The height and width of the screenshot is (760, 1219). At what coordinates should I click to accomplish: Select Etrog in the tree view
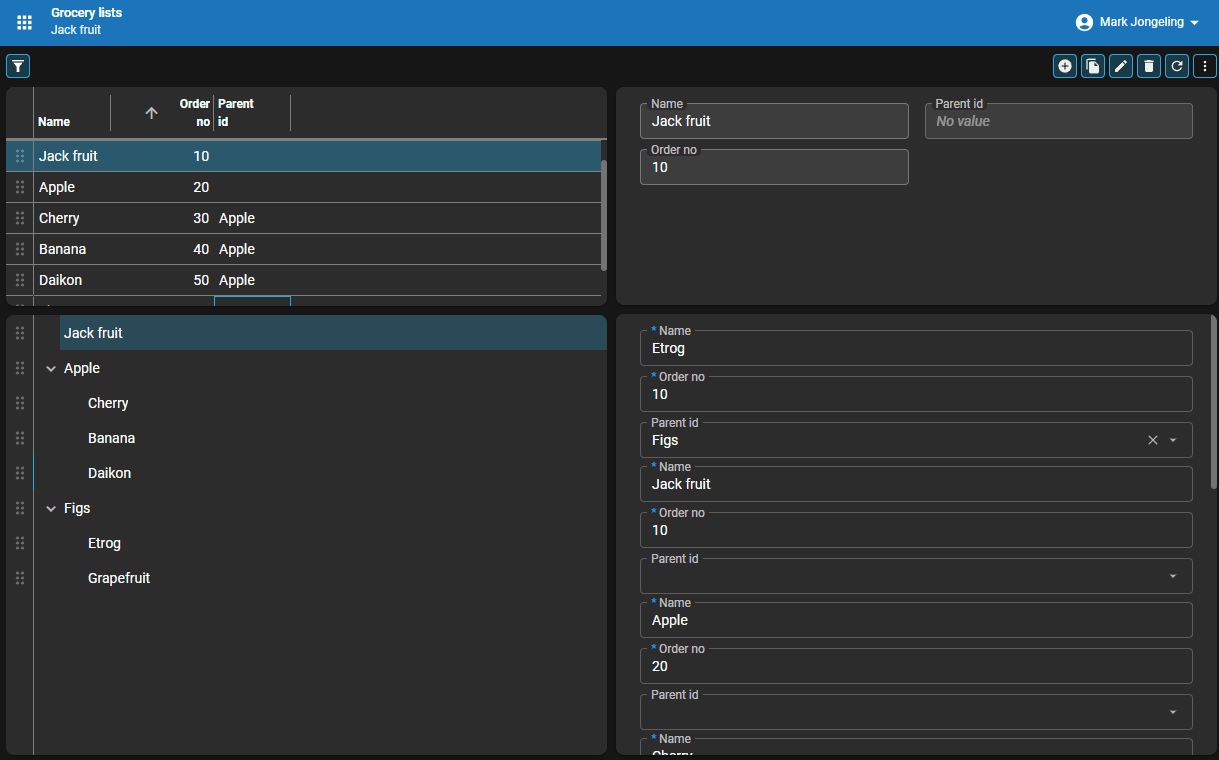coord(104,543)
